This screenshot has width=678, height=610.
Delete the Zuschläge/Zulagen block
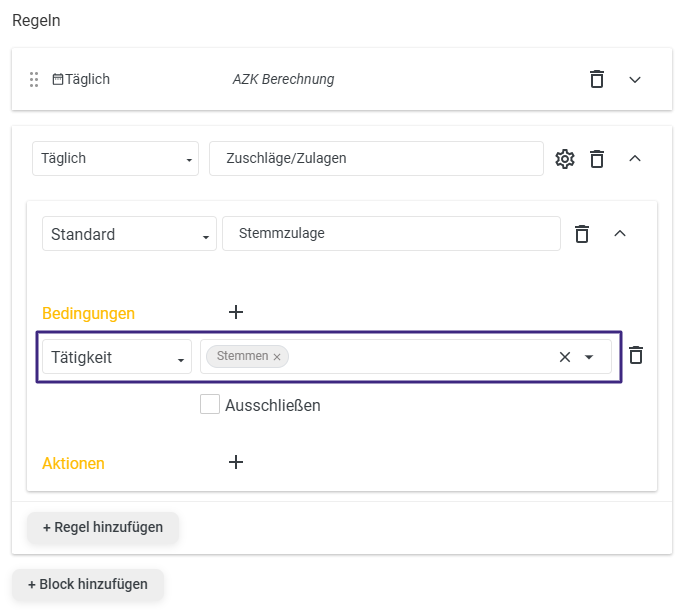597,159
